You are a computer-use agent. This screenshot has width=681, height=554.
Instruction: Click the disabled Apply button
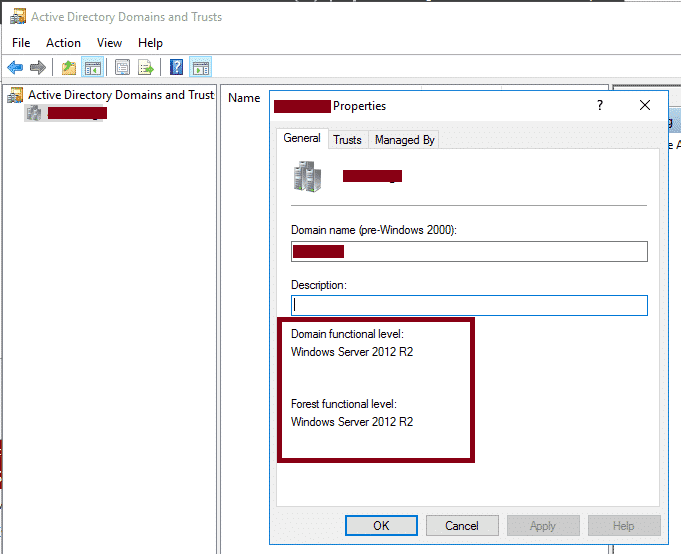[543, 526]
